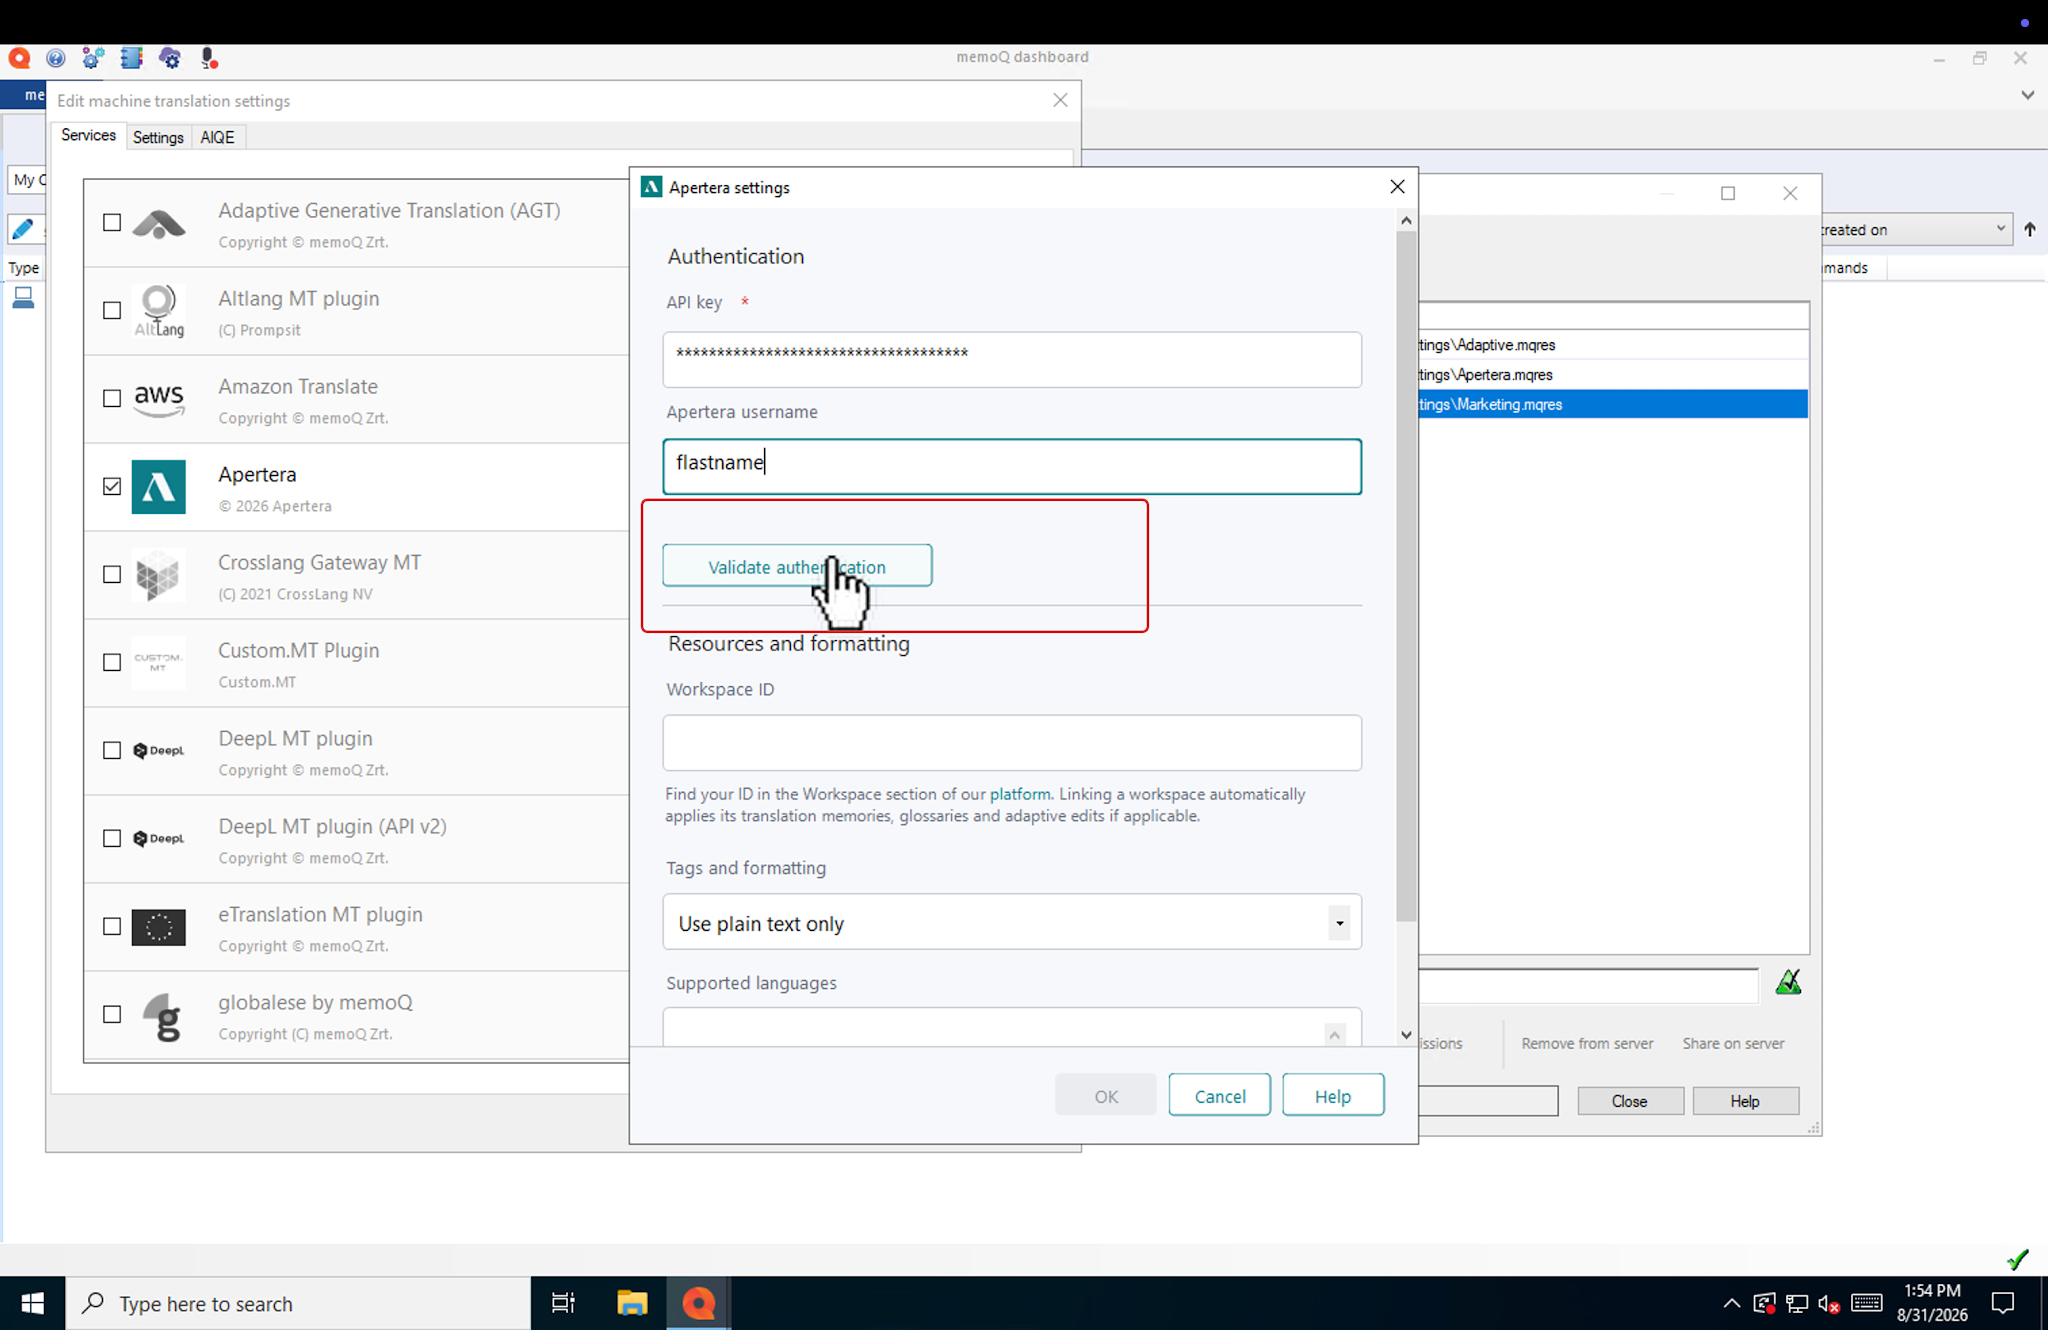Click the memoQ logo icon in the top toolbar
2048x1330 pixels.
coord(19,58)
